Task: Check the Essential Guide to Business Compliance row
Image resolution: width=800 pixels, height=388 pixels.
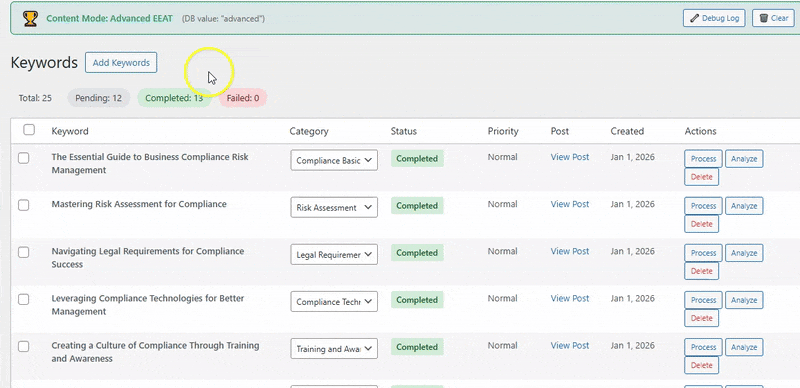Action: coord(23,158)
